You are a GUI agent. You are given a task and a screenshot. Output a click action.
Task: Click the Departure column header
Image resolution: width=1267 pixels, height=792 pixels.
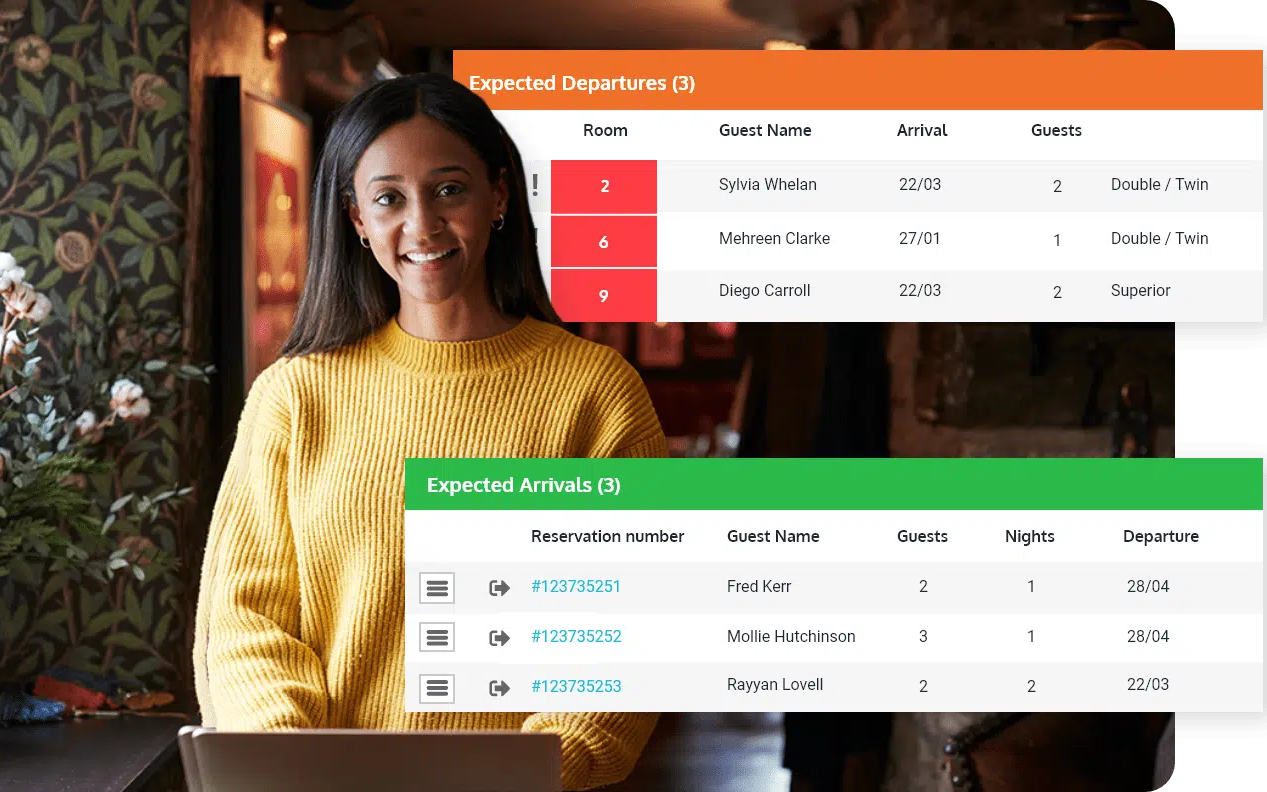coord(1161,536)
